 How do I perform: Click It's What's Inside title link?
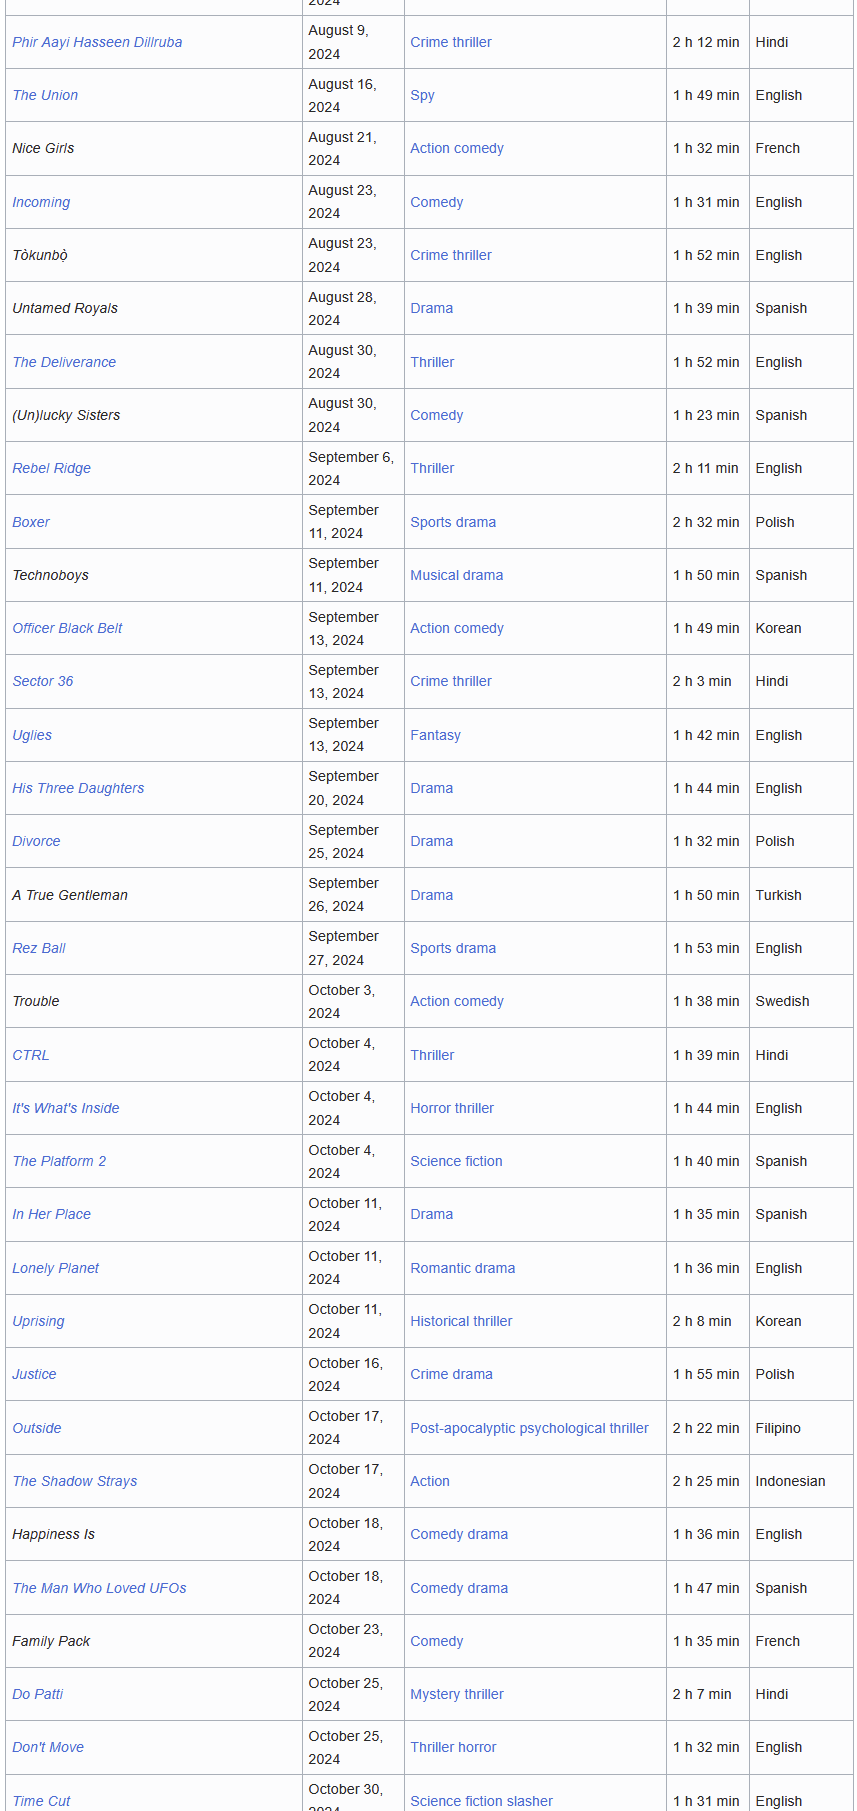65,1108
